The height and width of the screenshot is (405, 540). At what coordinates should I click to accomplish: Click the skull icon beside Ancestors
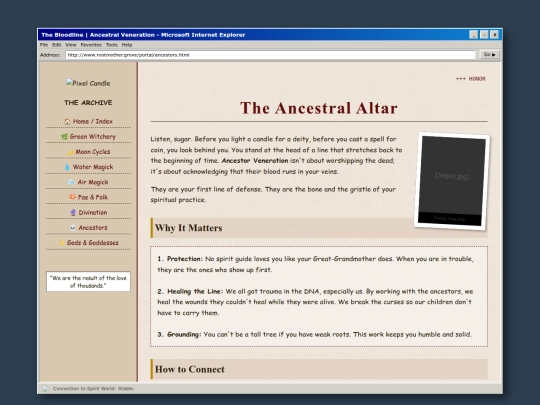tap(73, 228)
